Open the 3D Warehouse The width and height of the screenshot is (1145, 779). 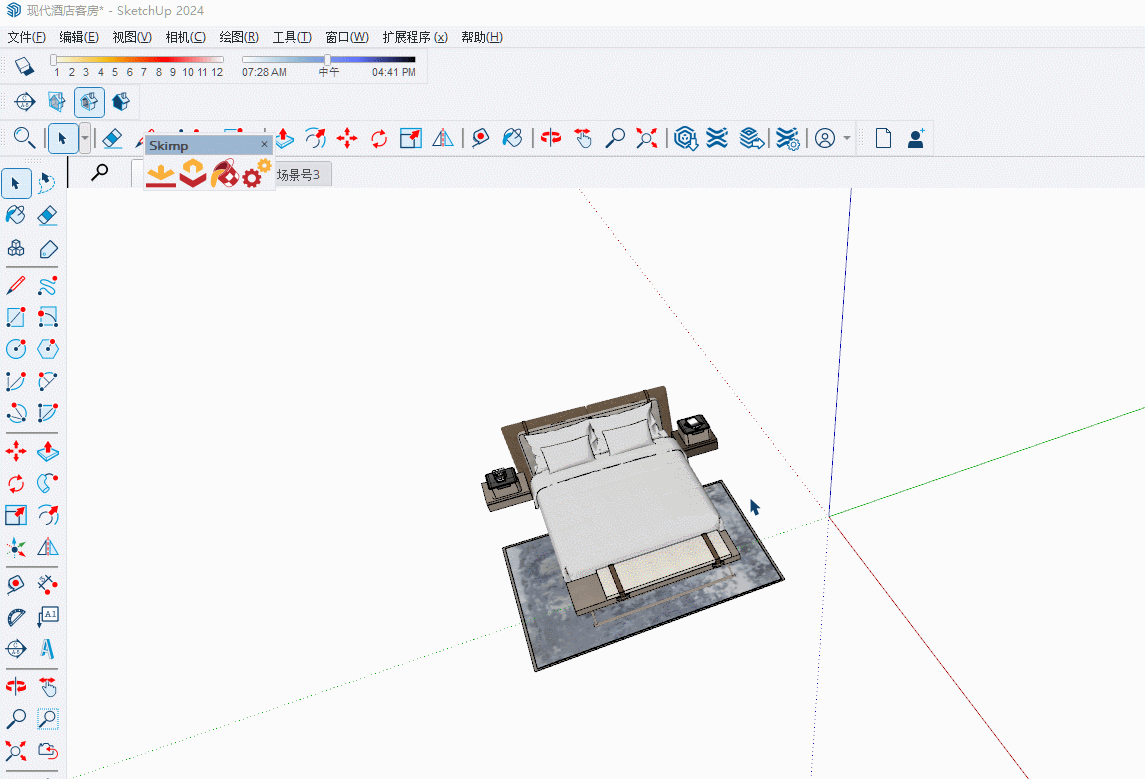coord(685,138)
